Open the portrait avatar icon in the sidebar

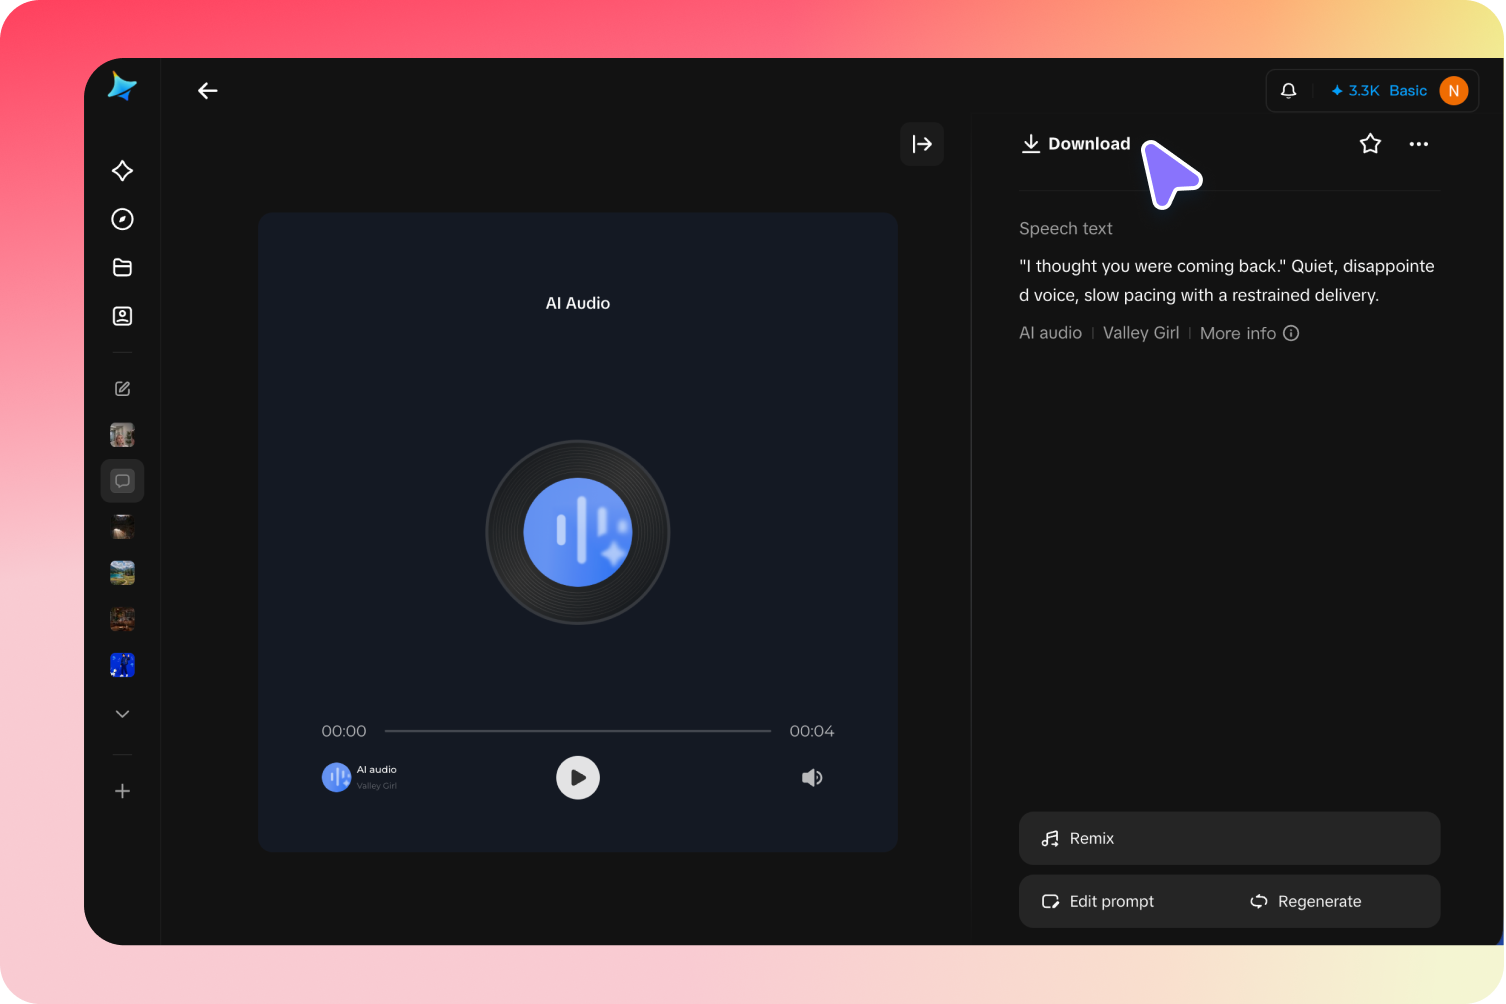(x=122, y=316)
